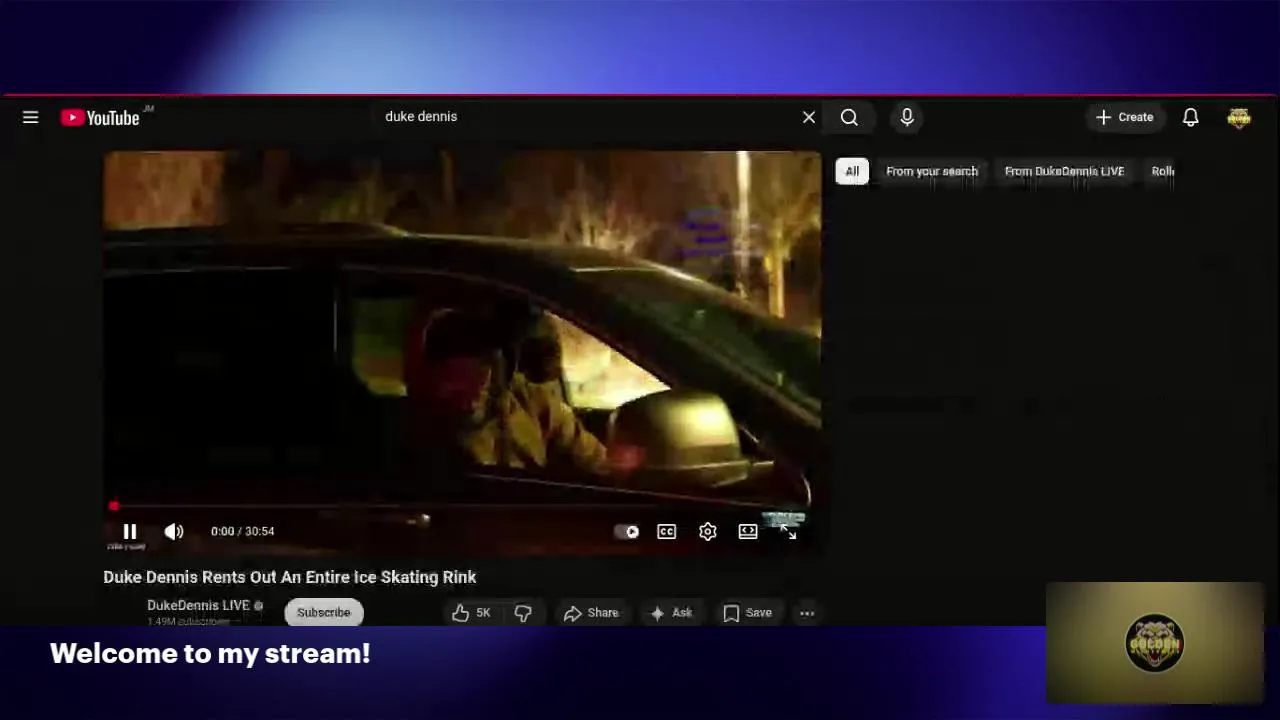Viewport: 1280px width, 720px height.
Task: Select the All filter chip
Action: click(x=852, y=171)
